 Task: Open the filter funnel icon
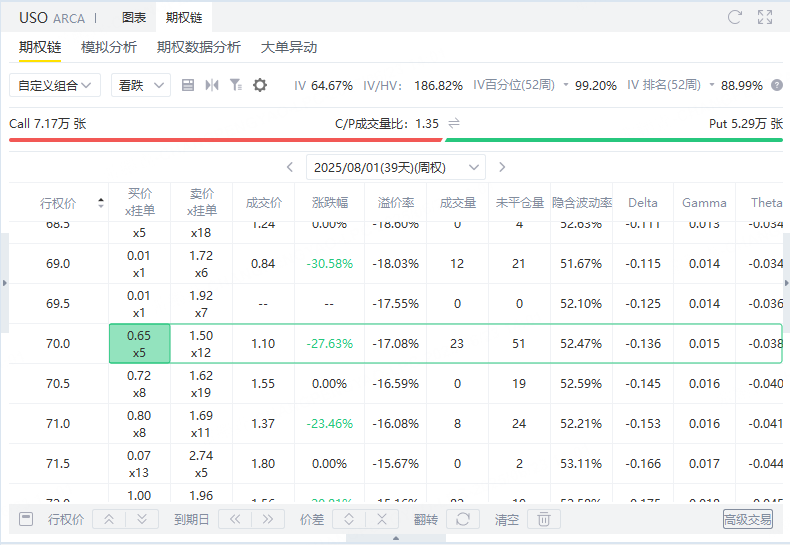(x=236, y=85)
